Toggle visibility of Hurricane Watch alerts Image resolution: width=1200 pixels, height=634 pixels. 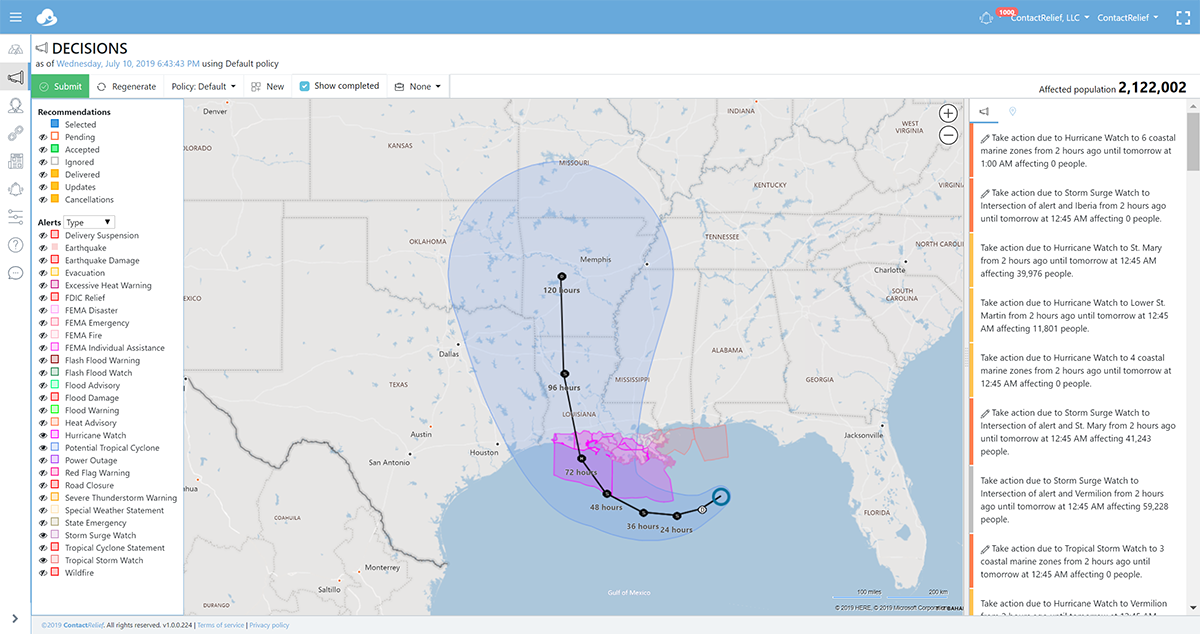point(43,436)
